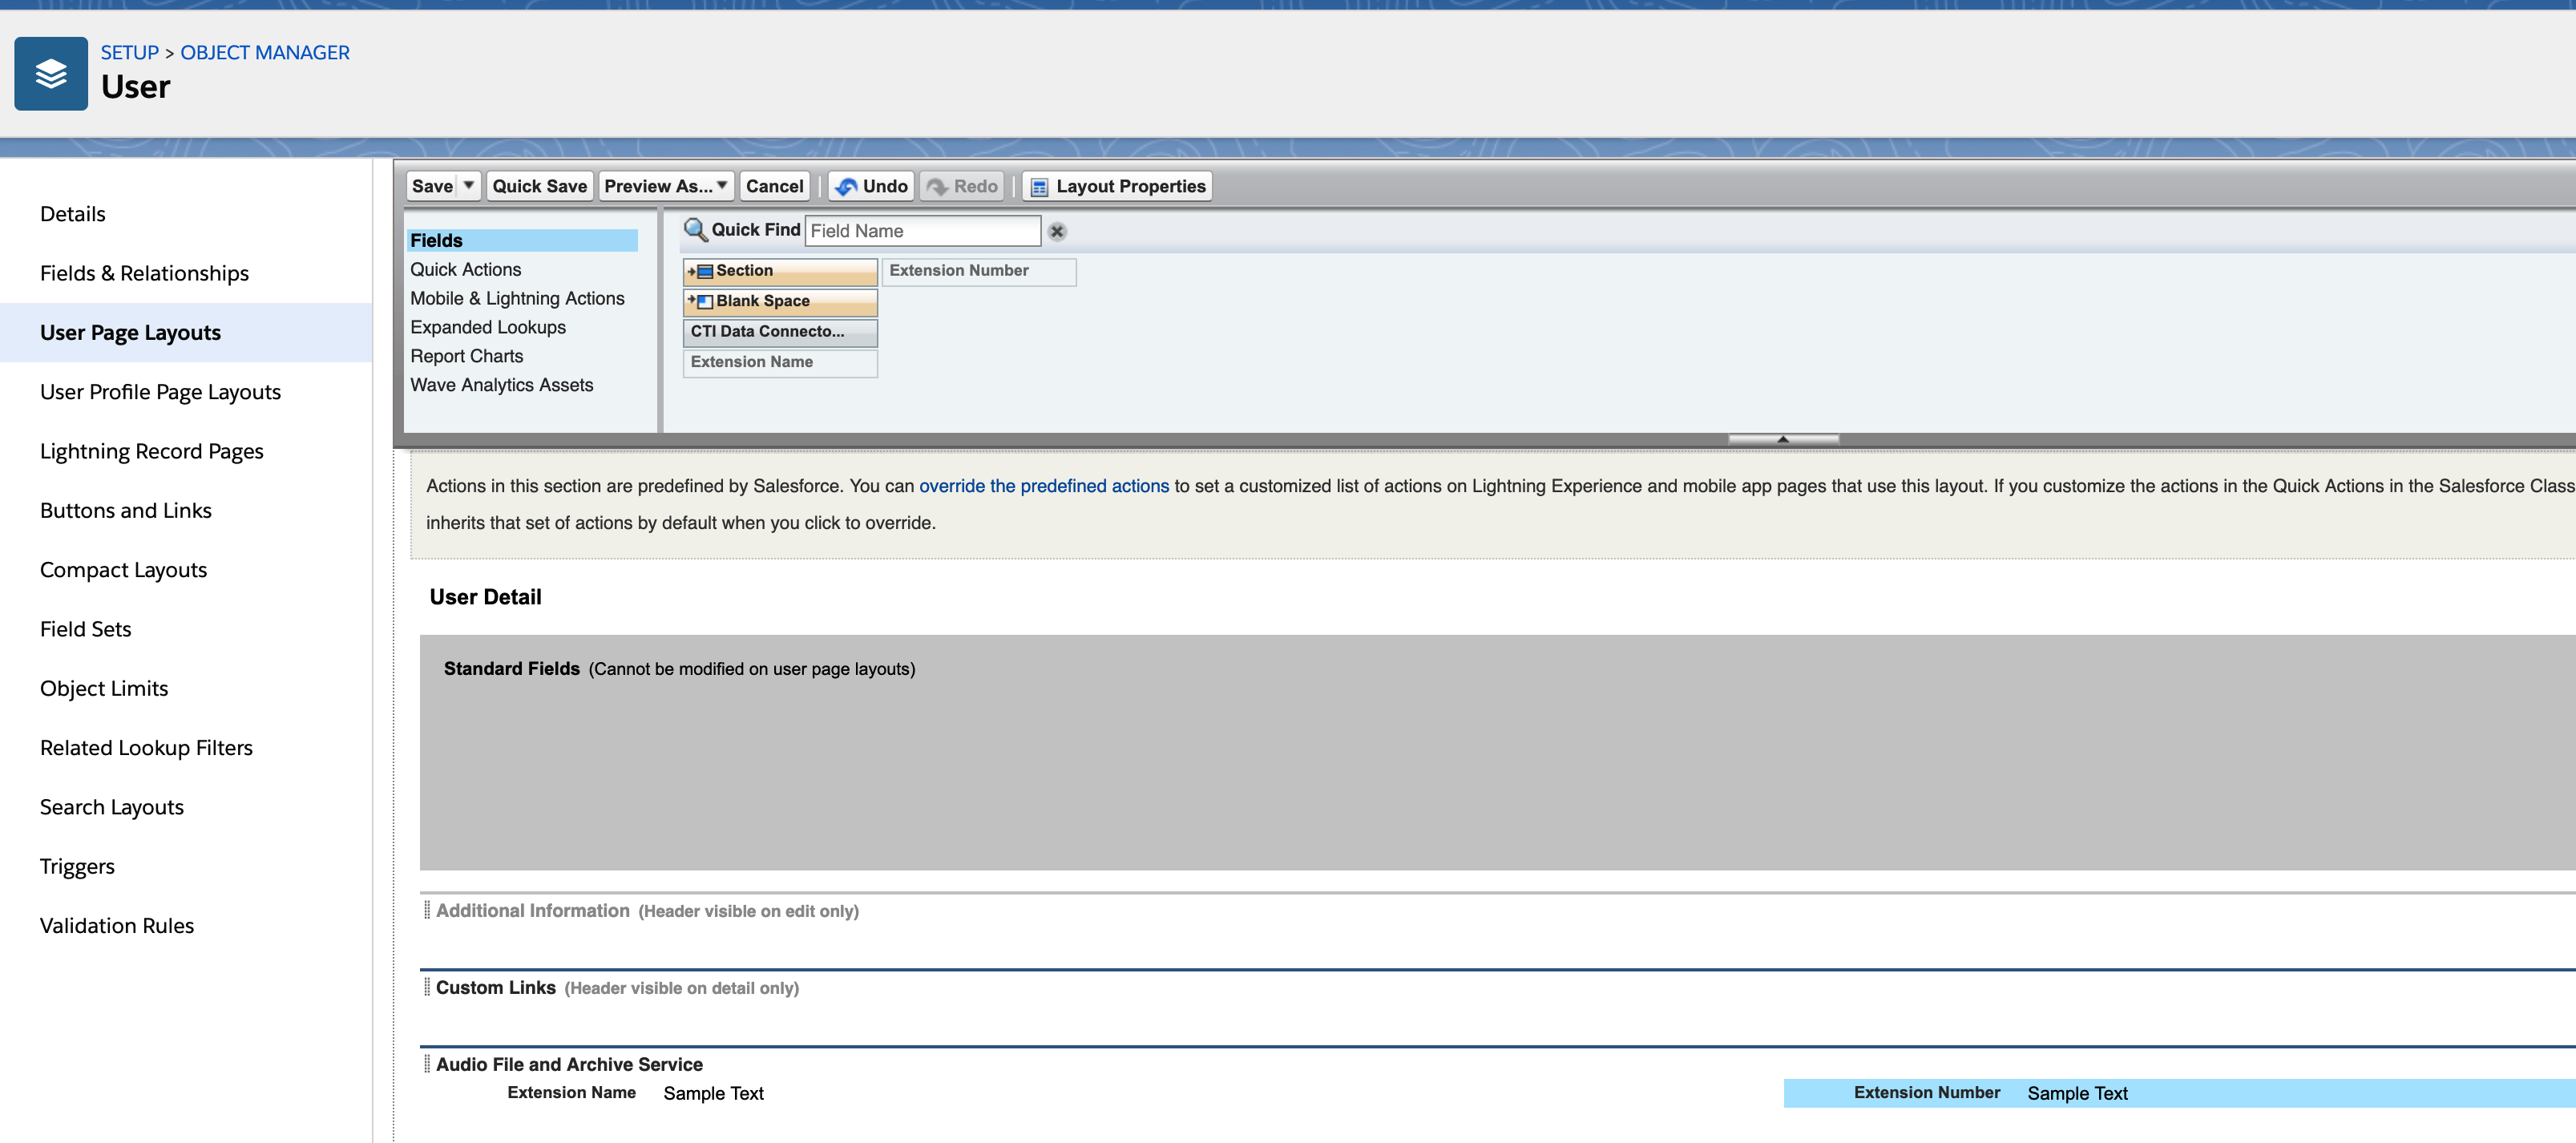Open Validation Rules
The image size is (2576, 1143).
(117, 926)
